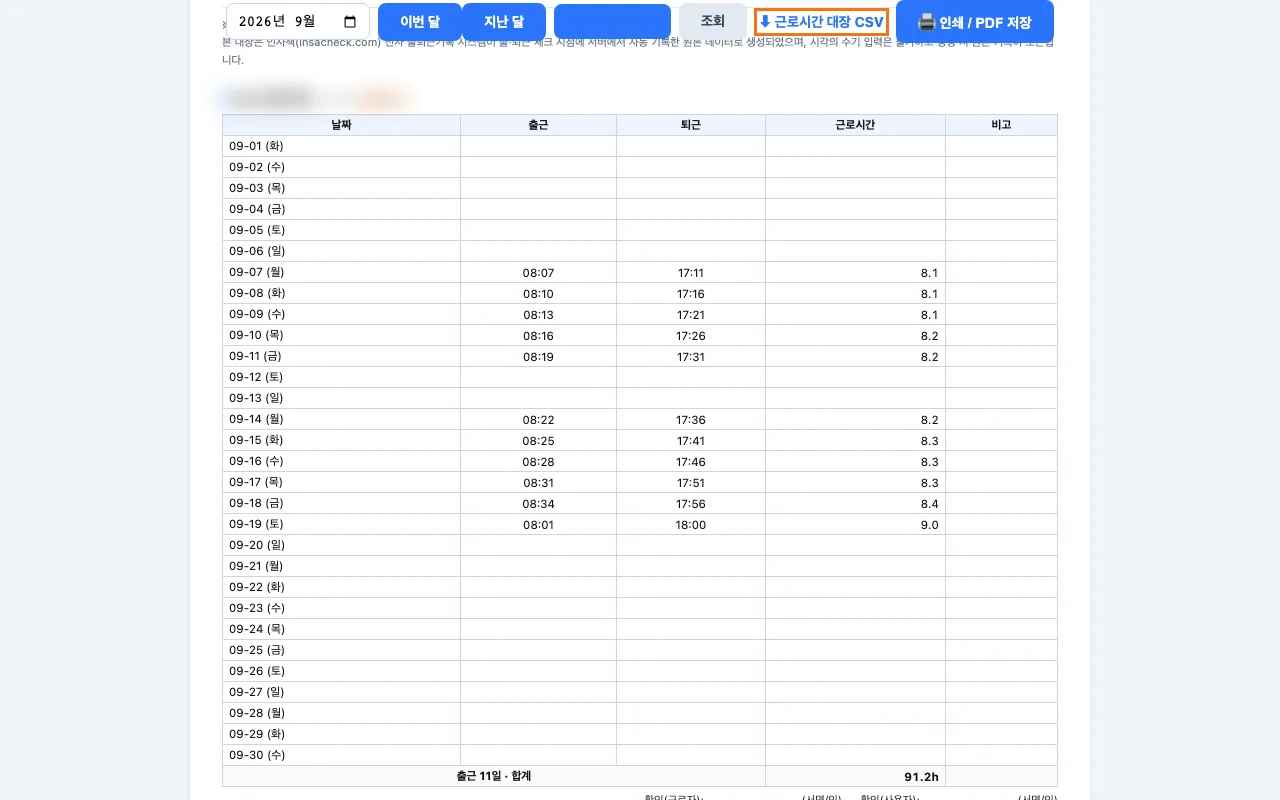
Task: Click clock-out time 17:21
Action: click(x=691, y=315)
